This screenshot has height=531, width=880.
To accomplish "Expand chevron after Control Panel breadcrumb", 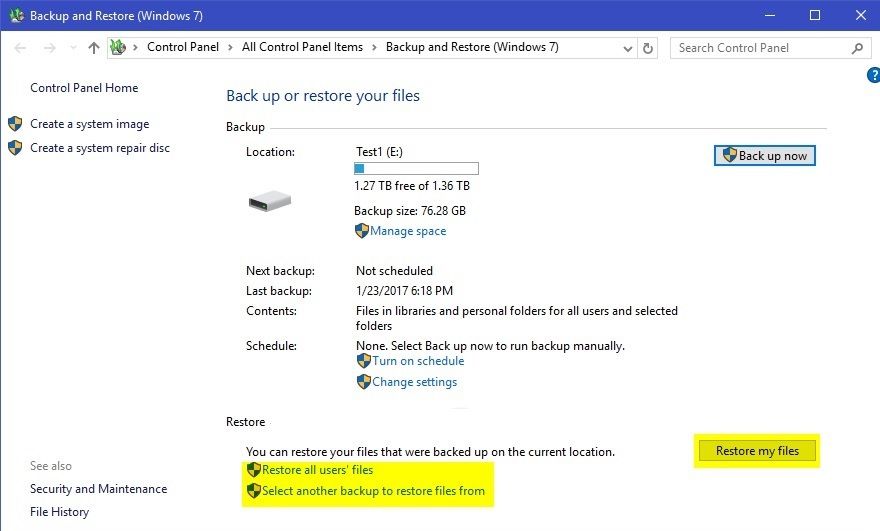I will tap(230, 48).
